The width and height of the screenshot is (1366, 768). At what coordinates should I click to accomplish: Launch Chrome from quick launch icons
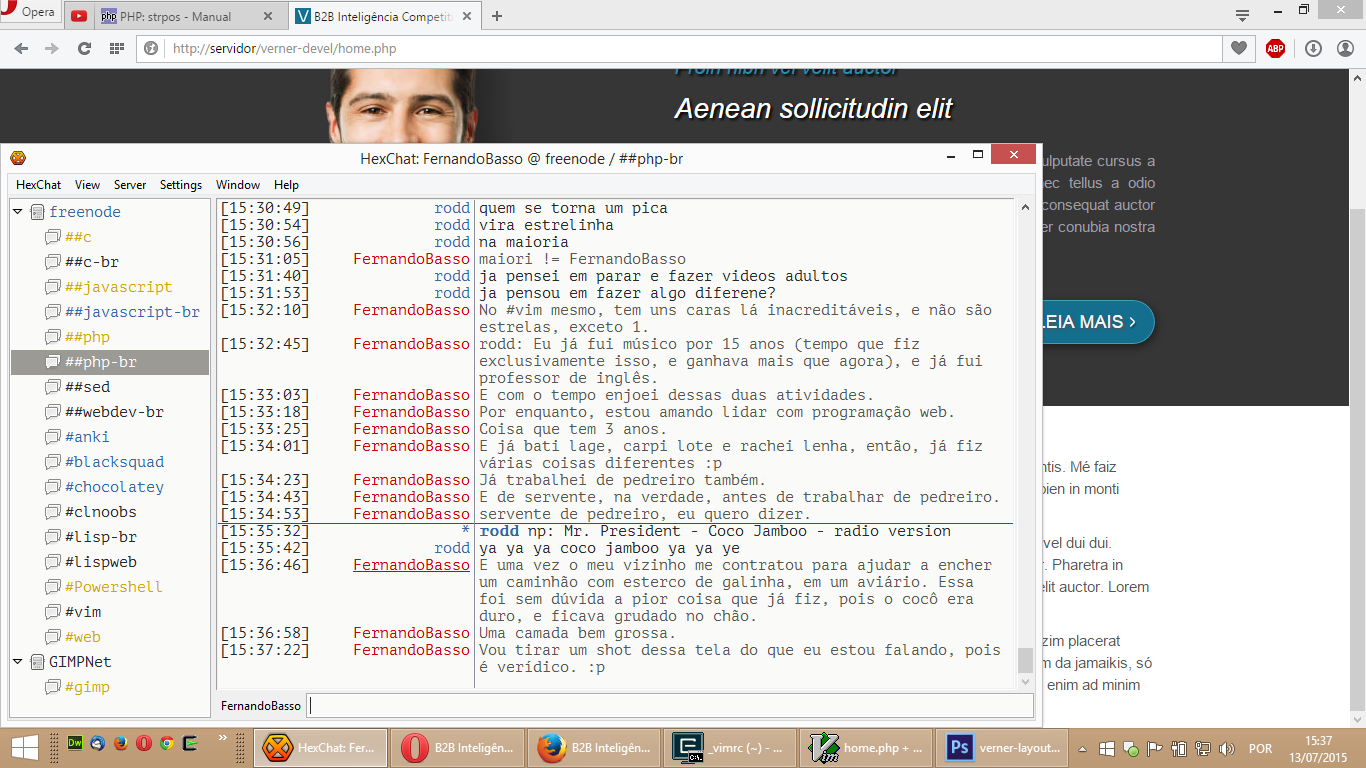tap(167, 744)
